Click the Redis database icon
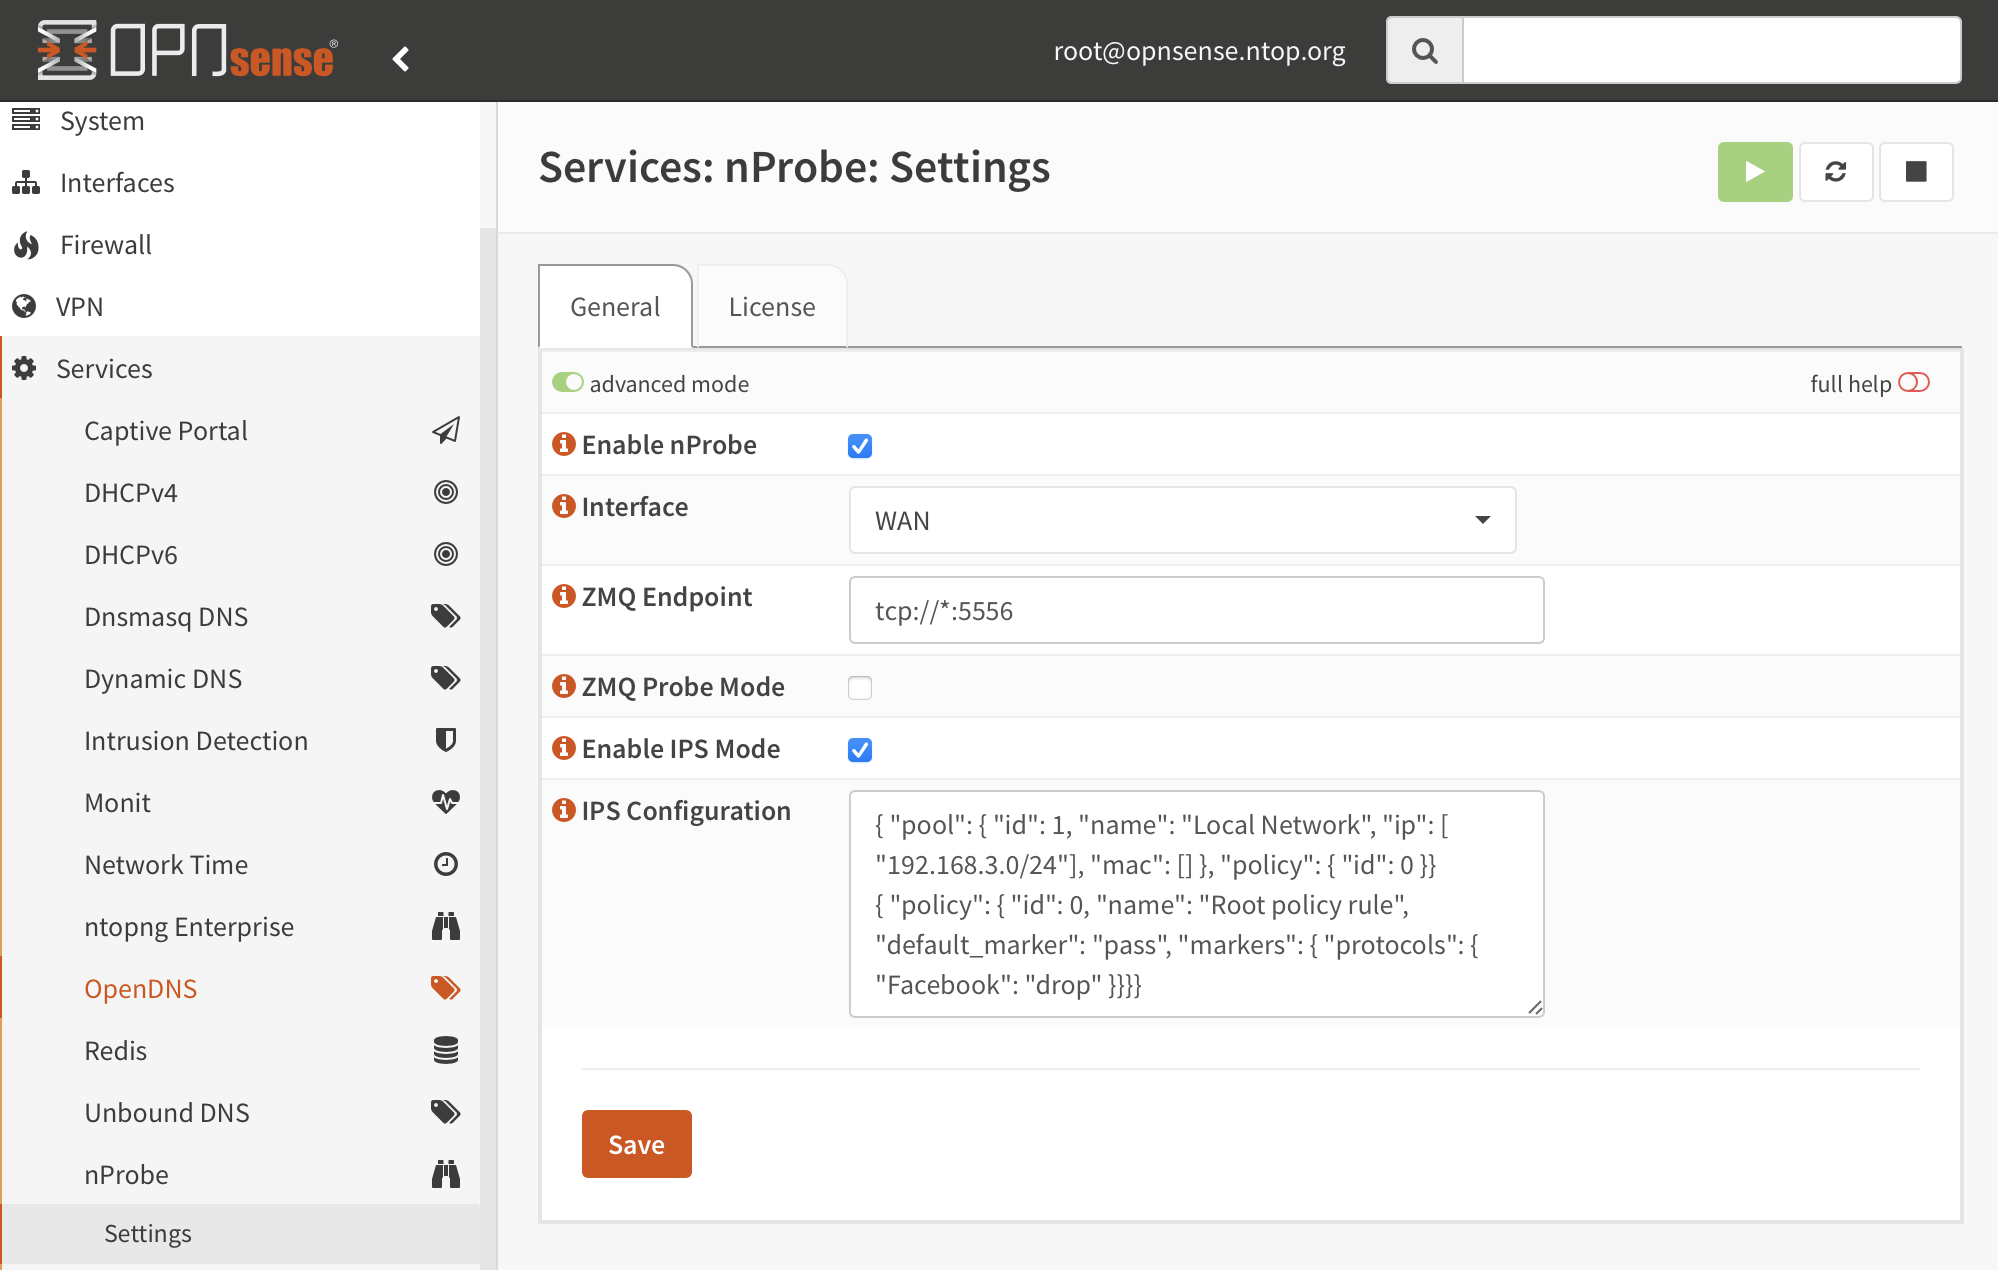Viewport: 1998px width, 1270px height. pyautogui.click(x=446, y=1050)
